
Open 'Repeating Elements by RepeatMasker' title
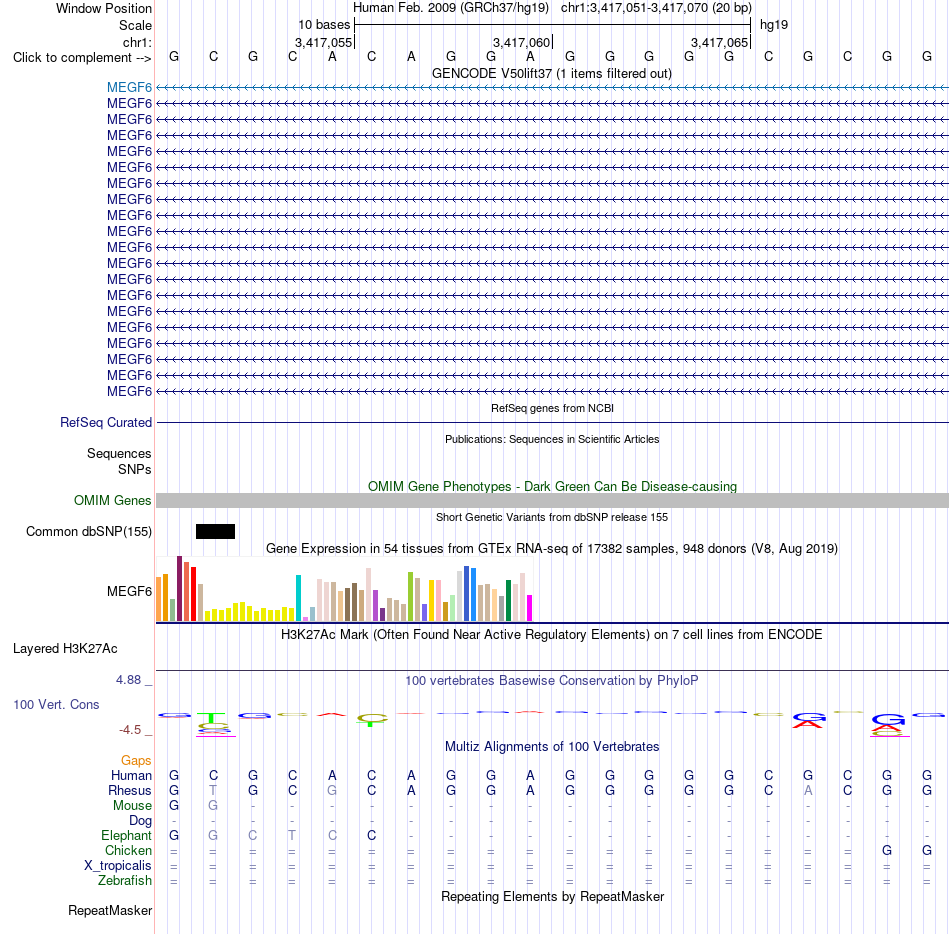coord(552,896)
